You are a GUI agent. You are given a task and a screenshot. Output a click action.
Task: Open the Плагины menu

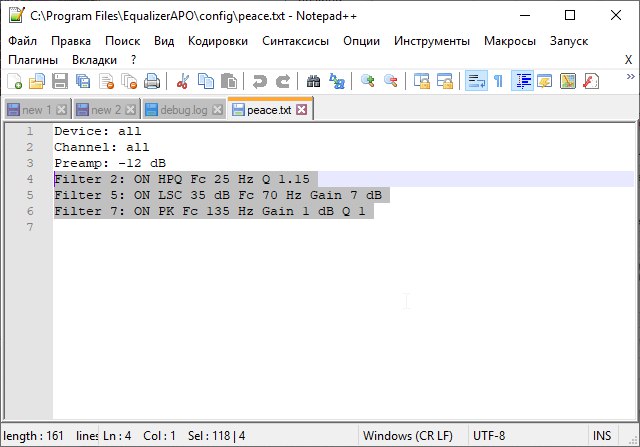[x=33, y=60]
